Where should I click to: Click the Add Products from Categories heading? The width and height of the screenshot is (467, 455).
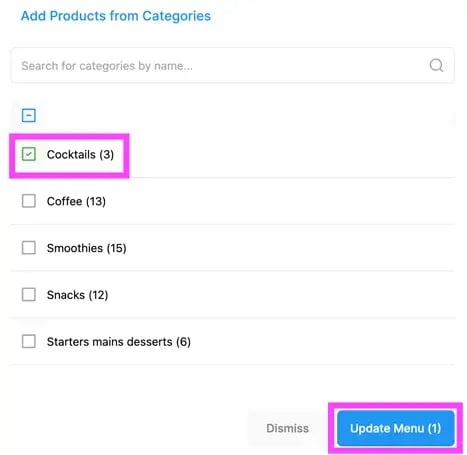point(116,16)
